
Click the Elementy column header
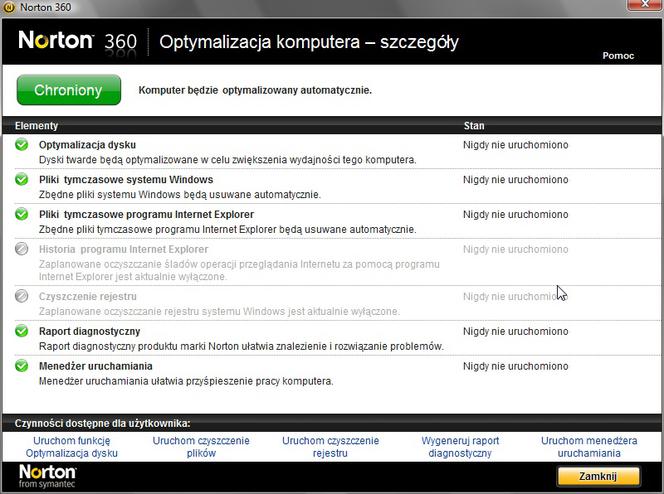coord(36,126)
